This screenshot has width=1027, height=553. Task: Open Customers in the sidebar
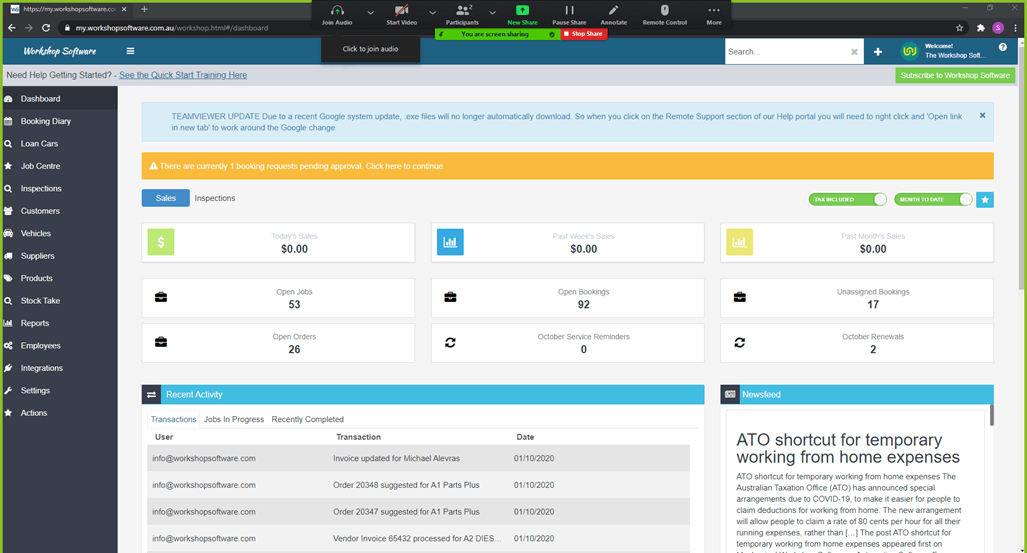click(60, 211)
